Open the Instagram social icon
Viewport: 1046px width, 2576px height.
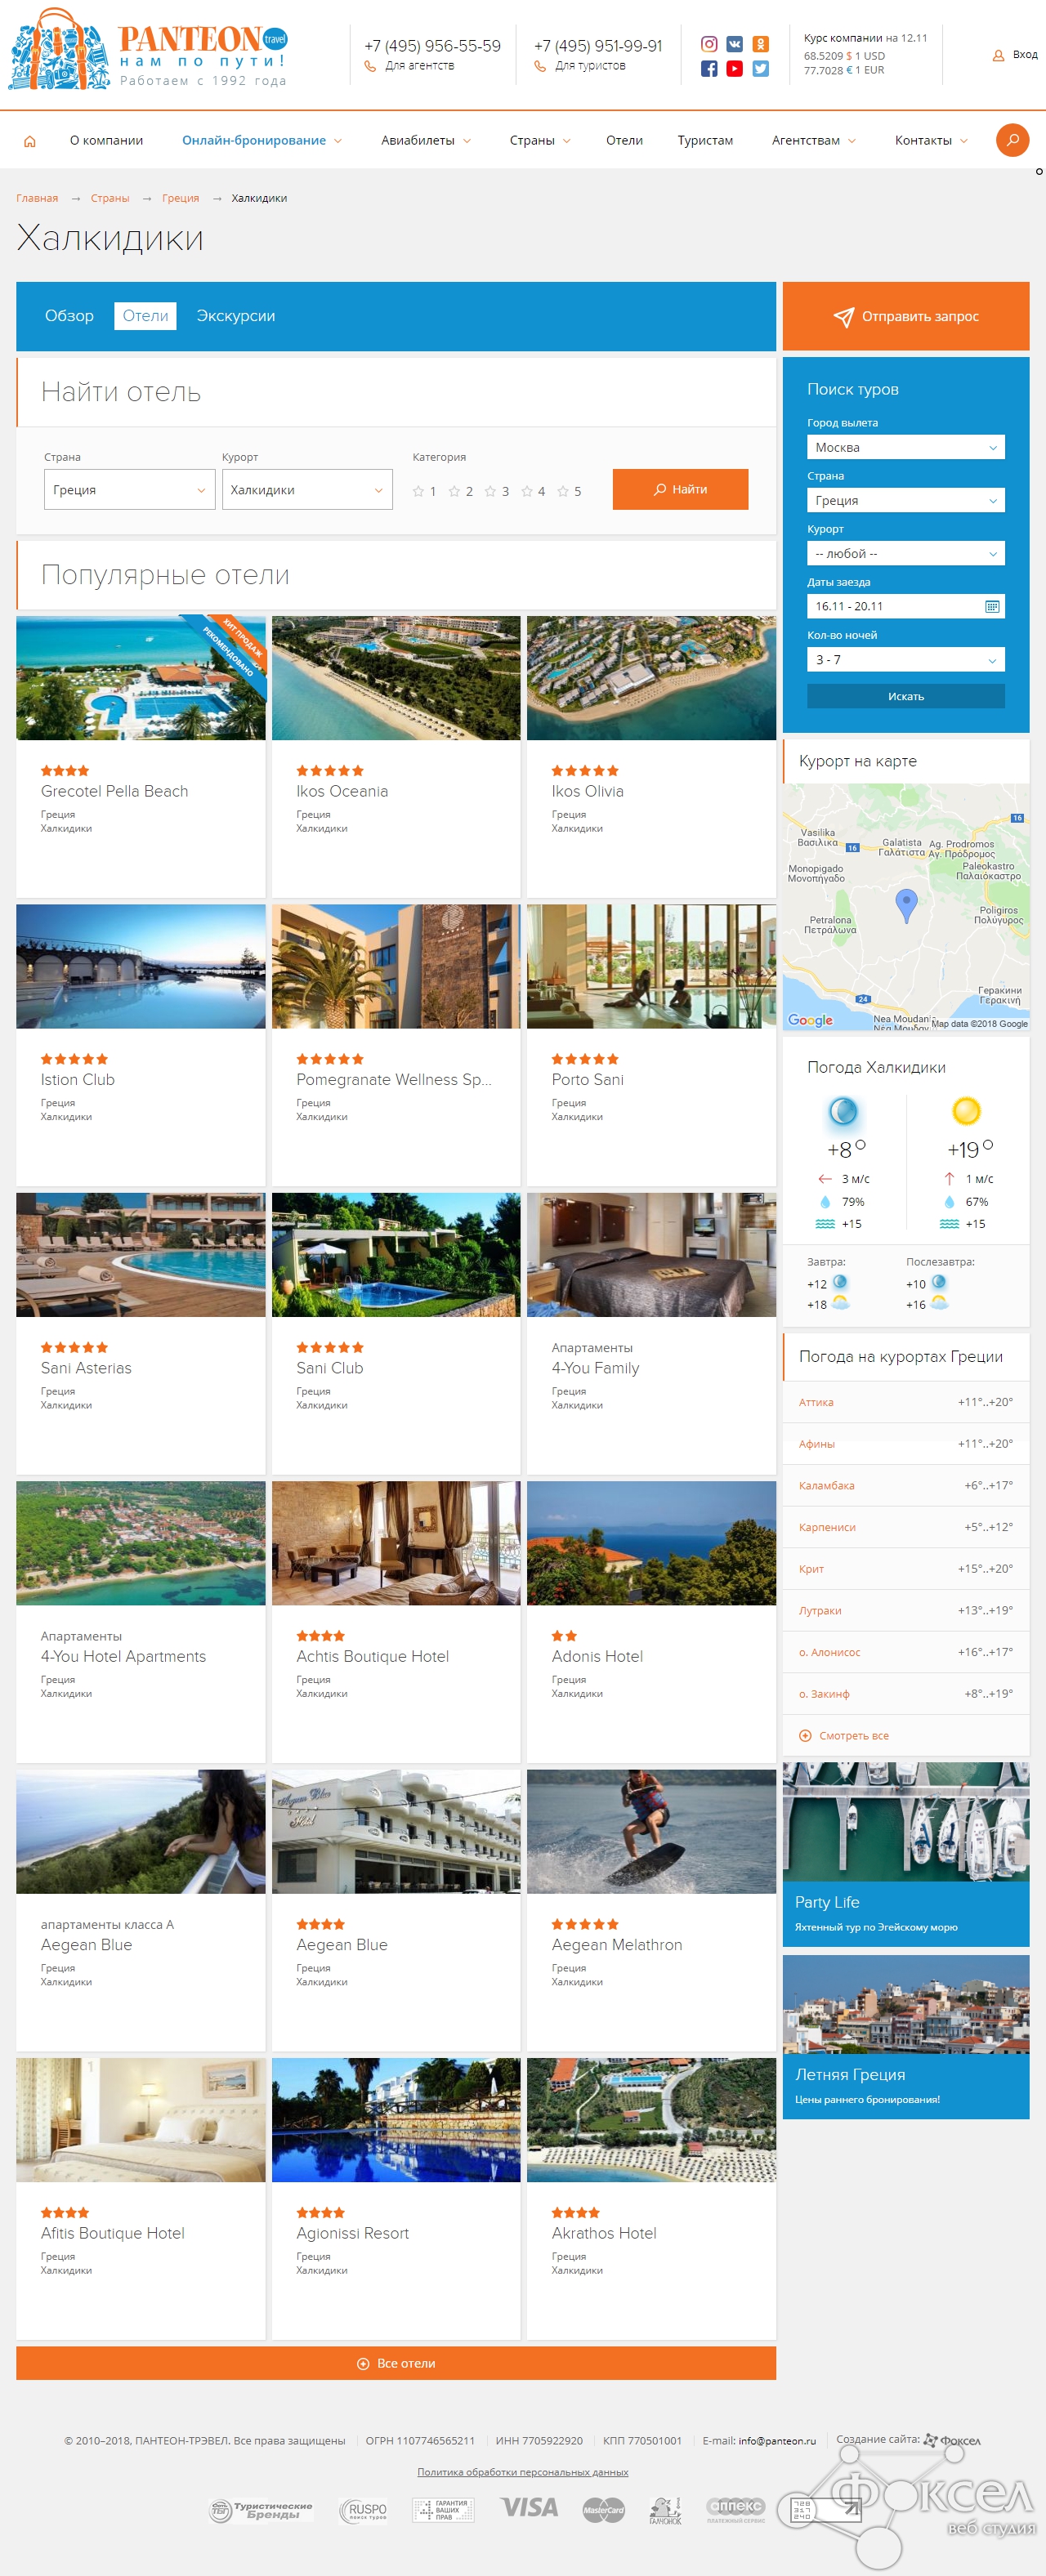point(709,44)
